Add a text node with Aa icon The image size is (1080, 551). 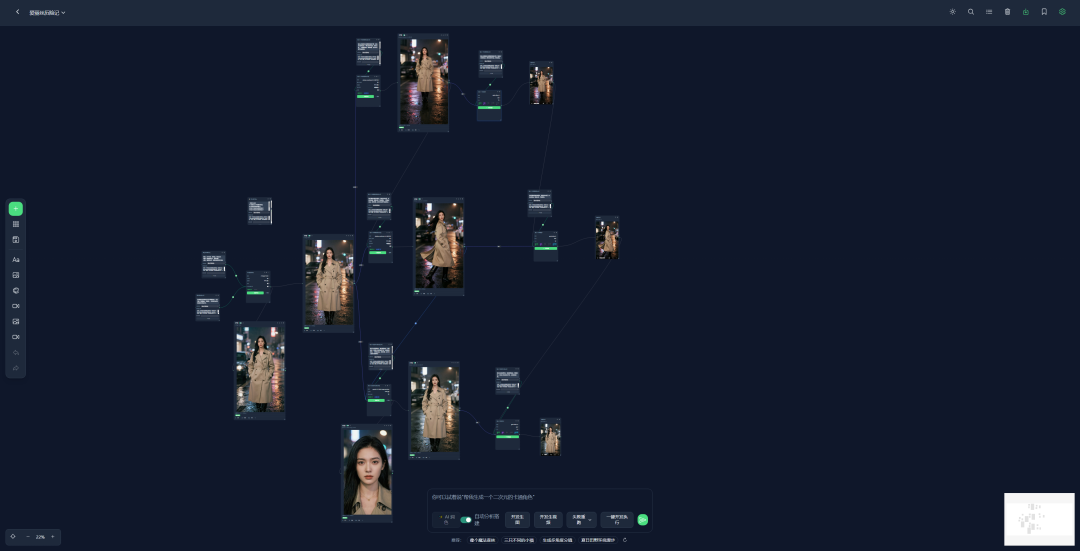16,260
